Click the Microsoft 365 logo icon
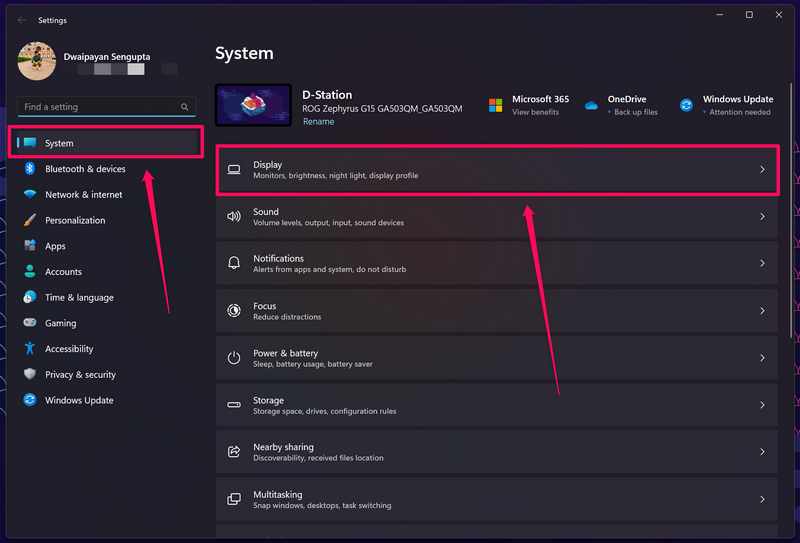 point(496,105)
